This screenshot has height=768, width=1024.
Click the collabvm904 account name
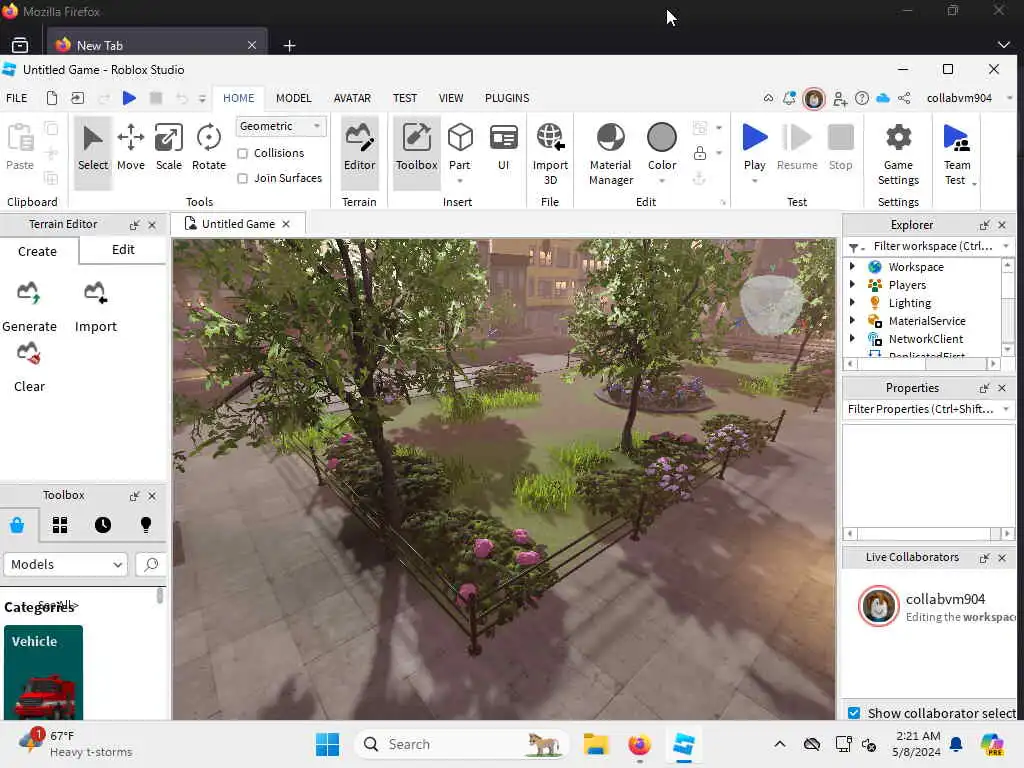(x=959, y=98)
